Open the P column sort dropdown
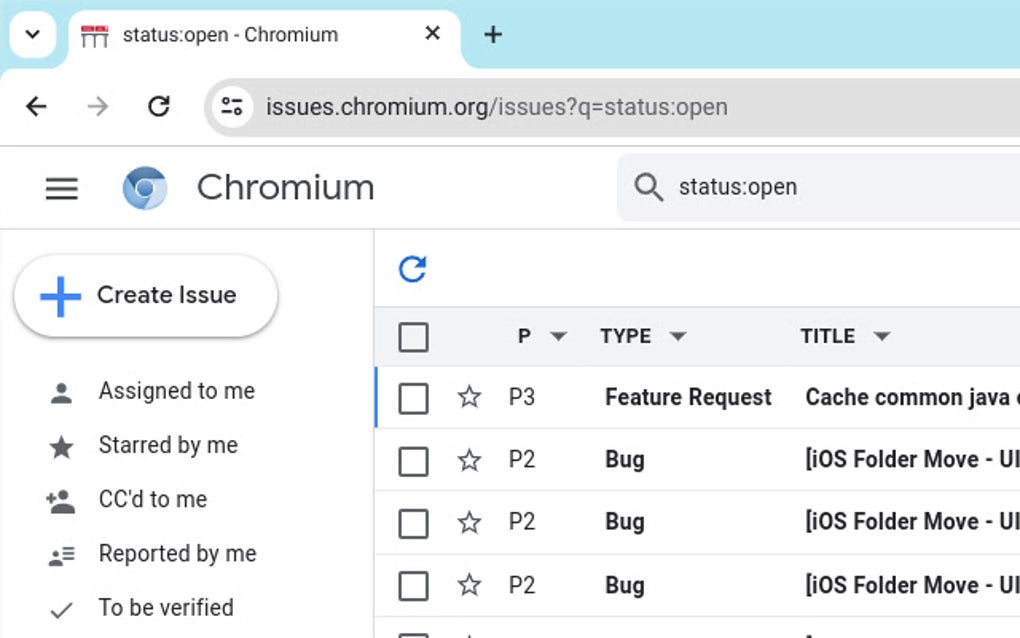 (559, 337)
